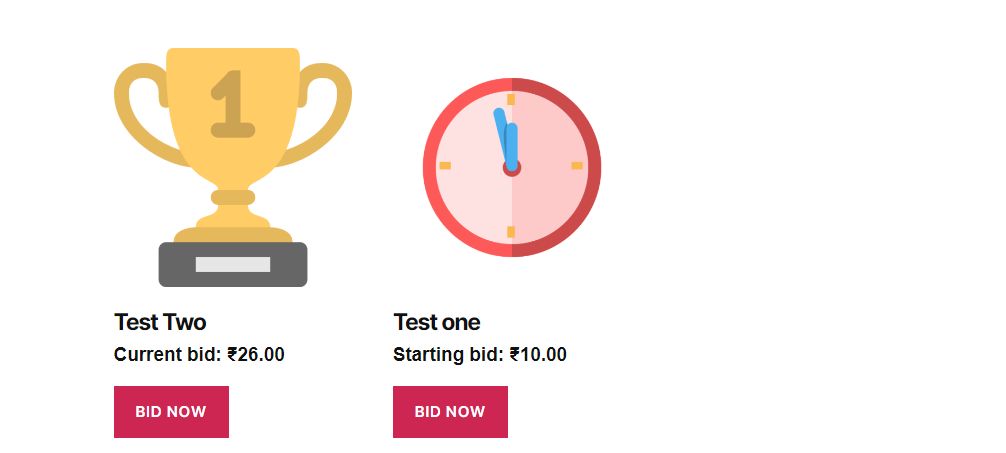
Task: Click the red clock product image
Action: (x=512, y=167)
